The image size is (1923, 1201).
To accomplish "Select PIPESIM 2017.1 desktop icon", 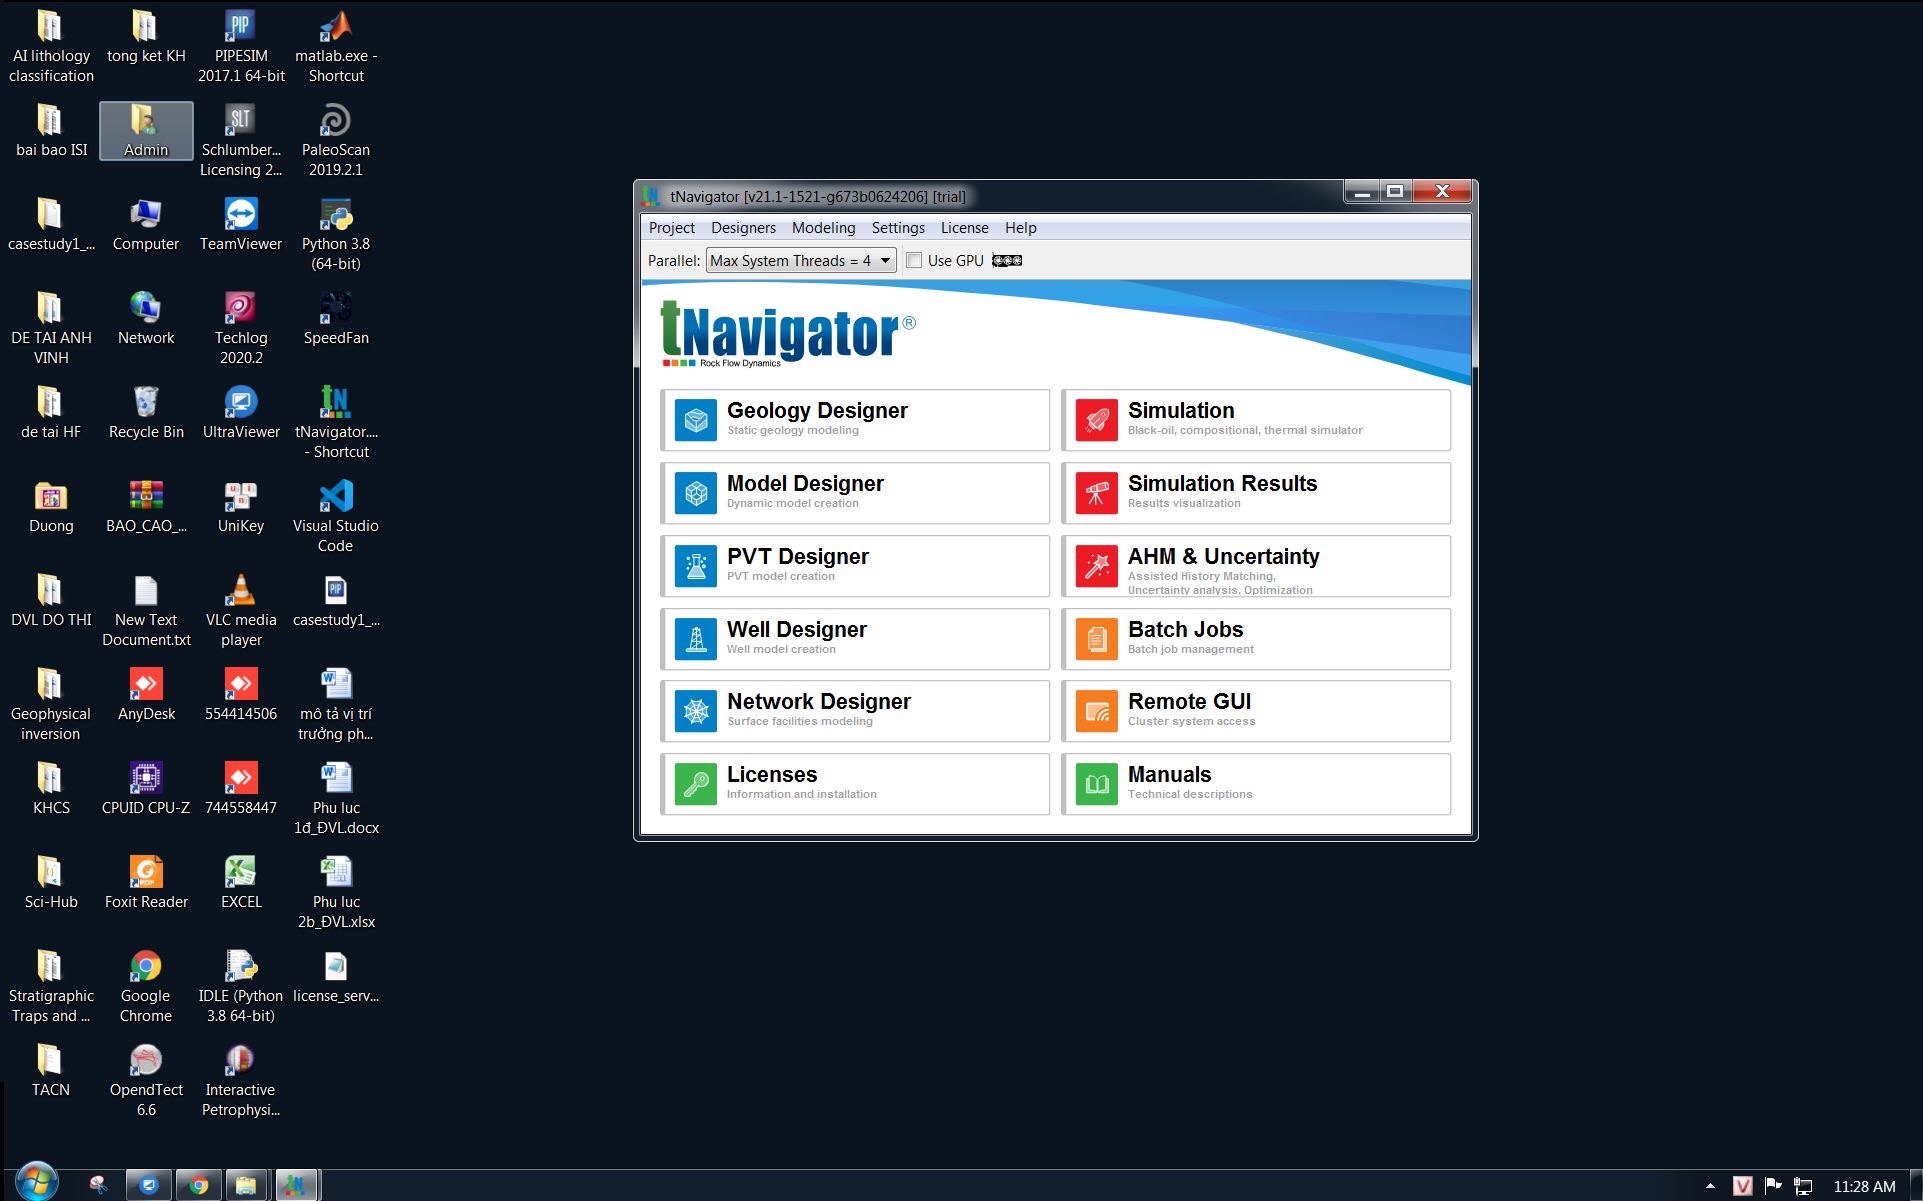I will pos(241,47).
